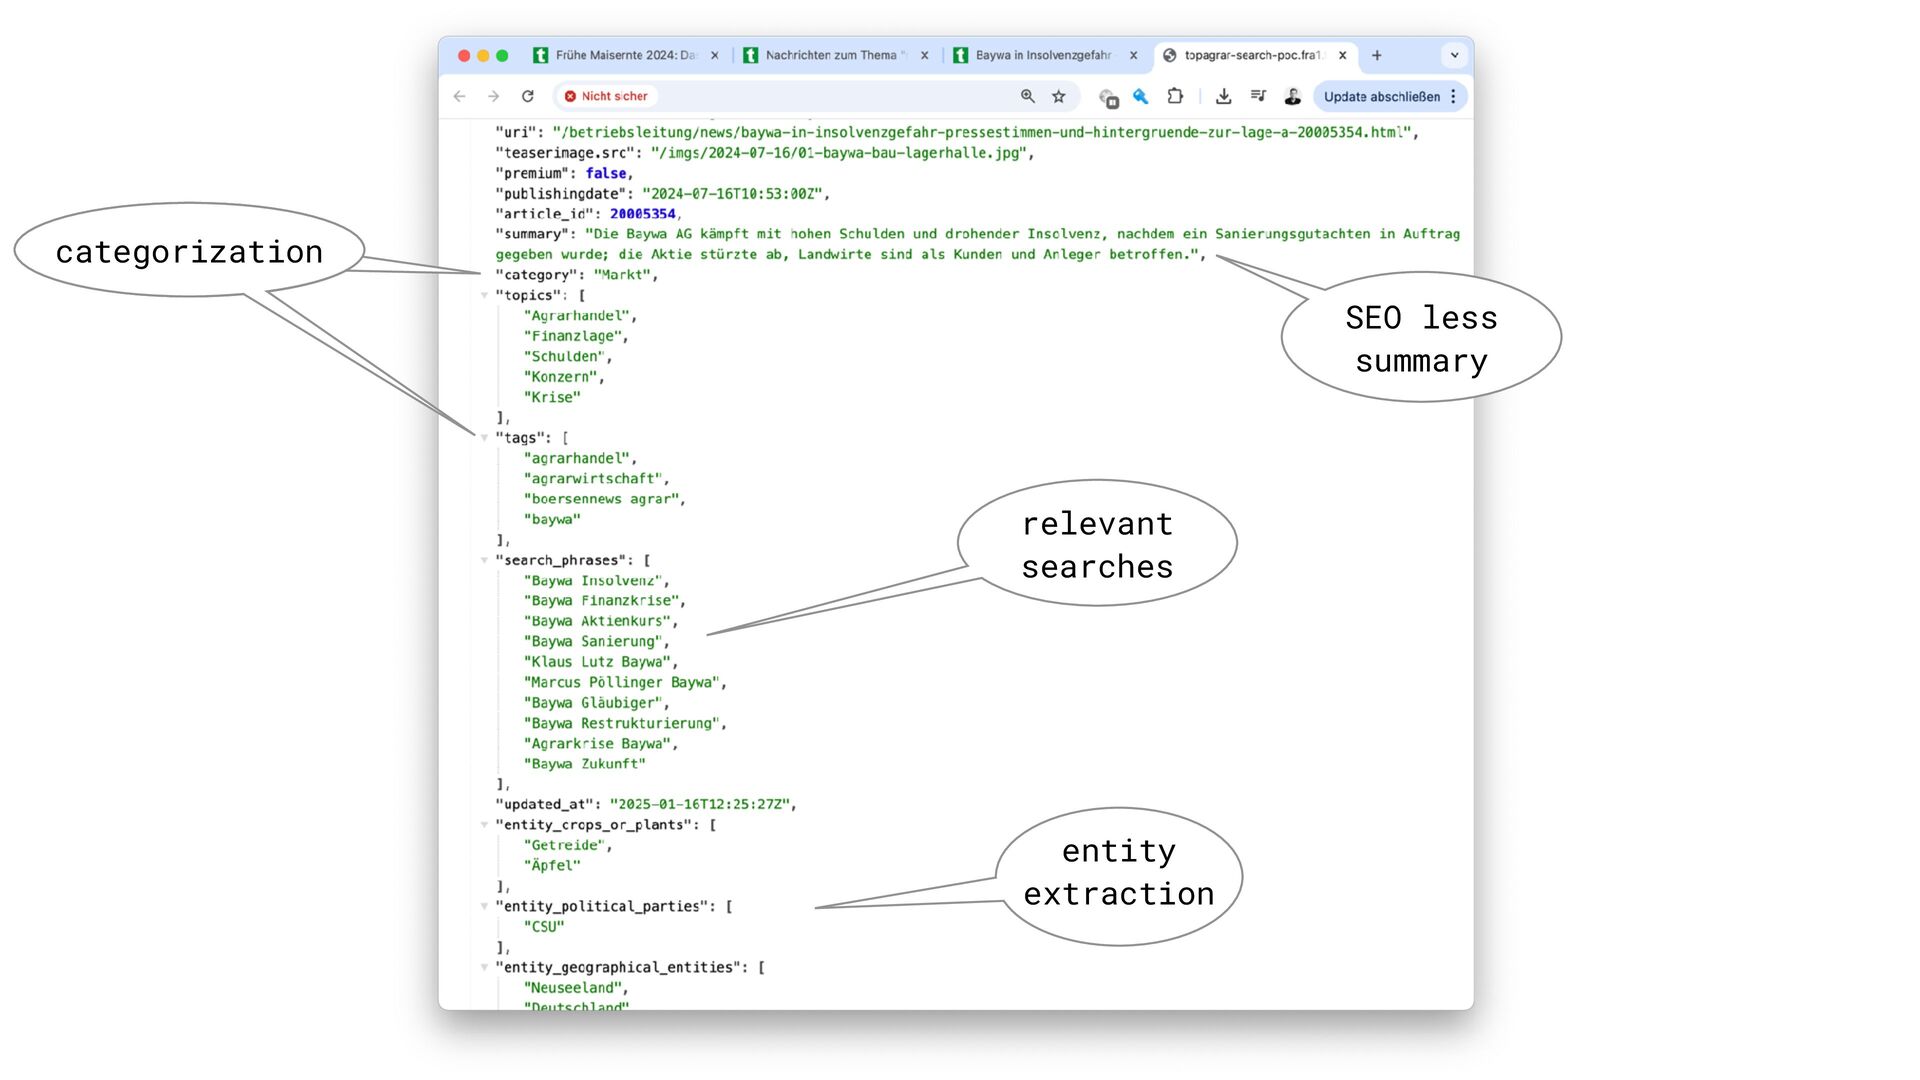The height and width of the screenshot is (1080, 1920).
Task: Collapse the "topics" JSON array
Action: (484, 295)
